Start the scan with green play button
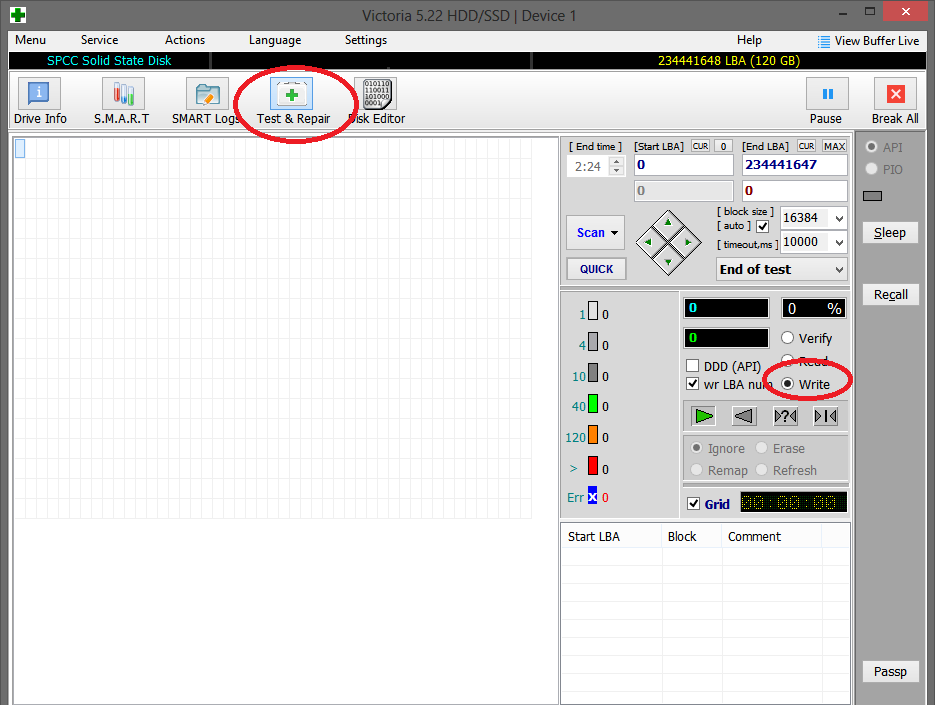 coord(704,416)
